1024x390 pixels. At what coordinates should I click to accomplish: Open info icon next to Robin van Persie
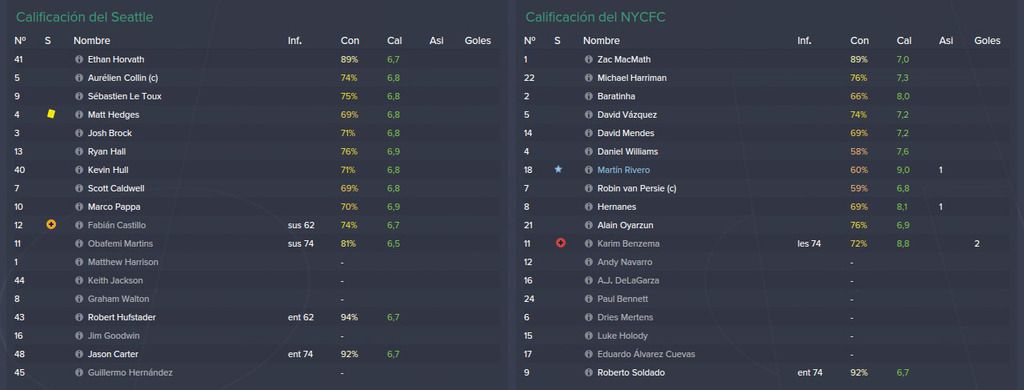point(589,188)
